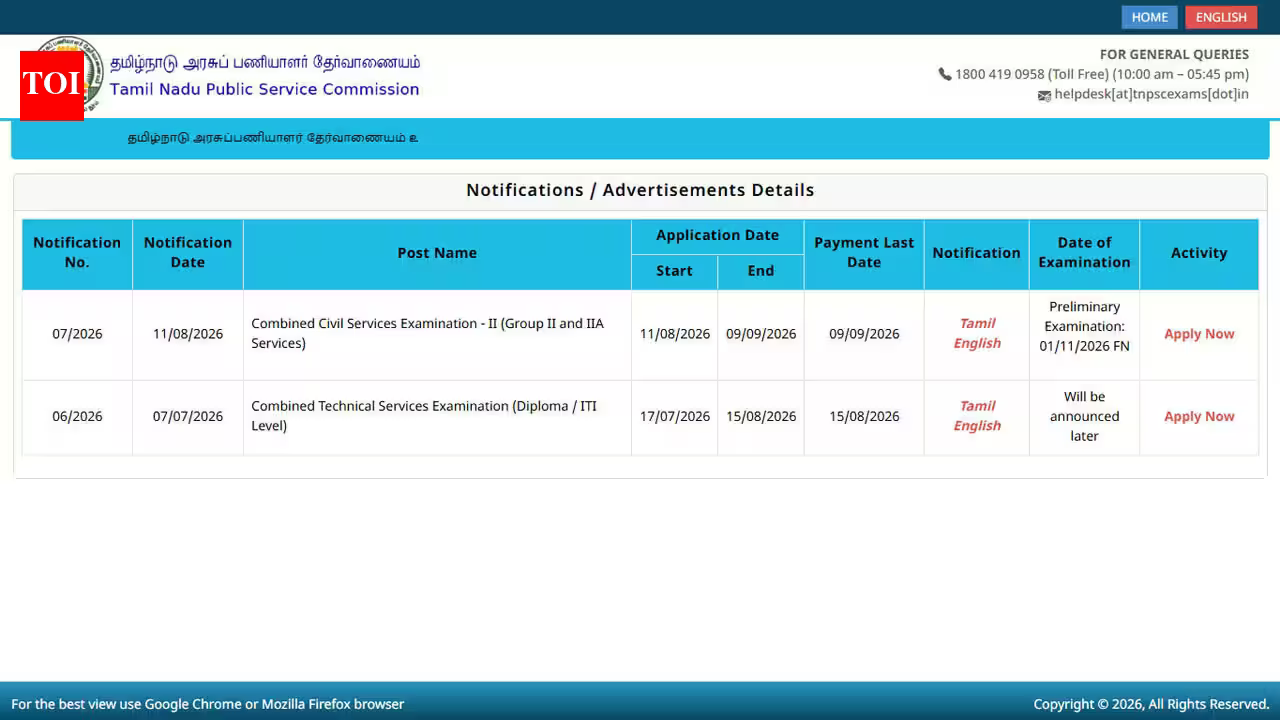Screen dimensions: 1280x720
Task: Click payment last date 15/08/2026
Action: click(x=864, y=416)
